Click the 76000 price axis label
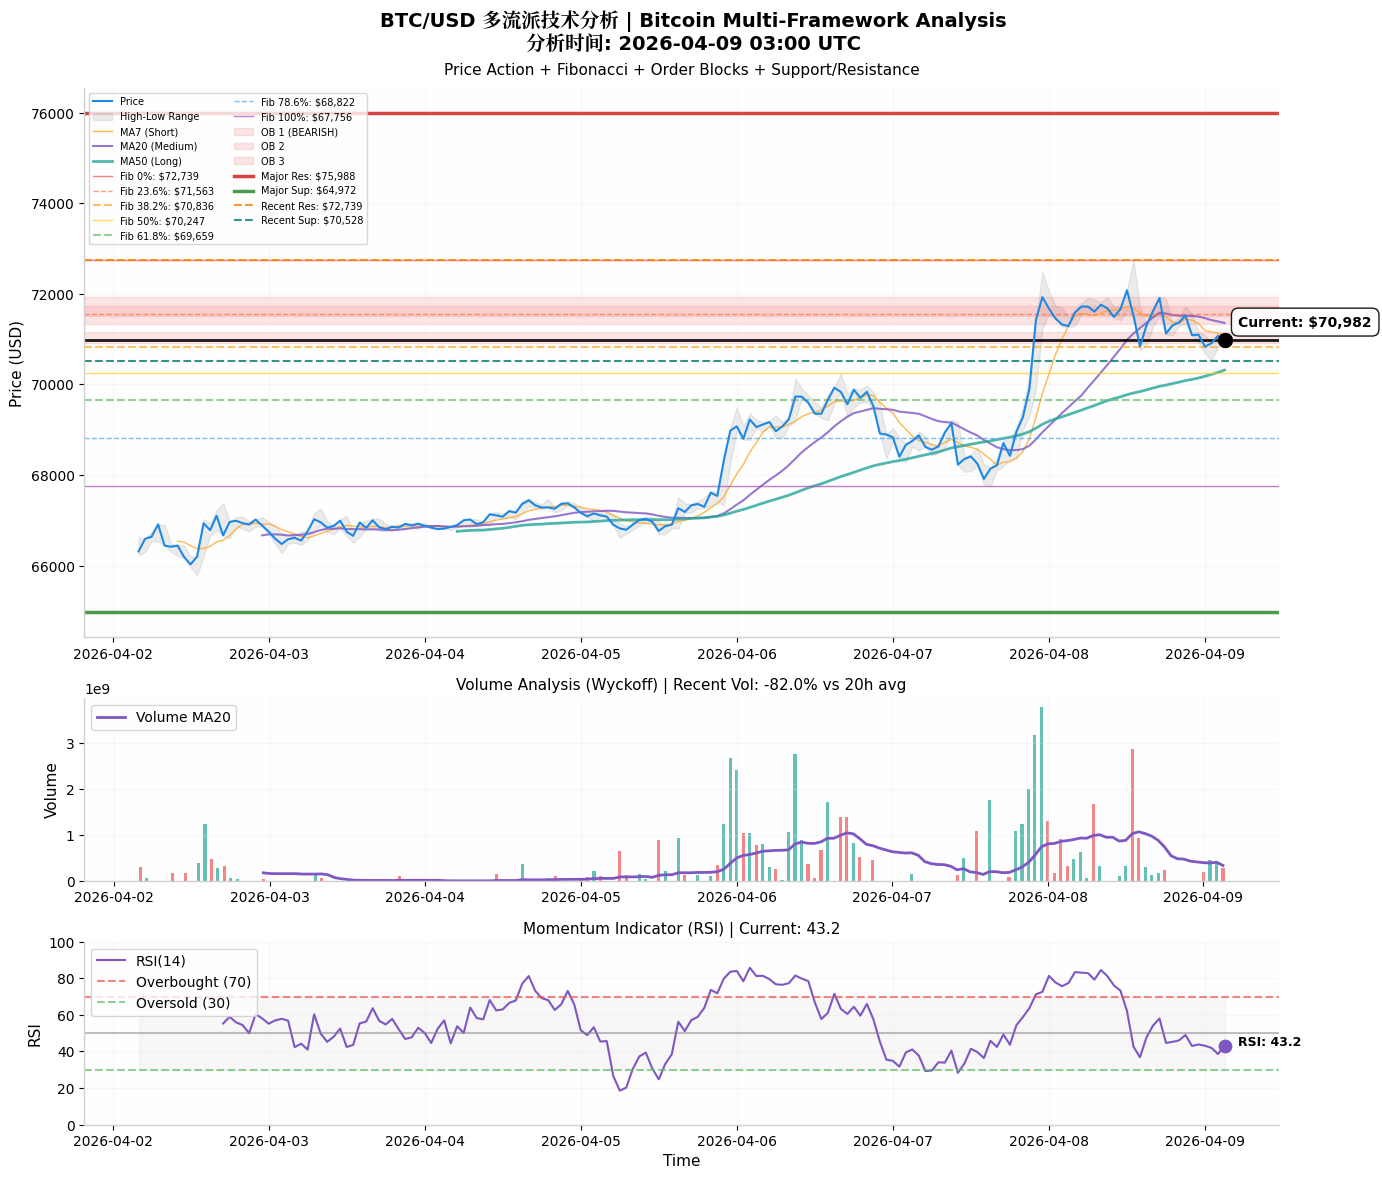 point(52,114)
